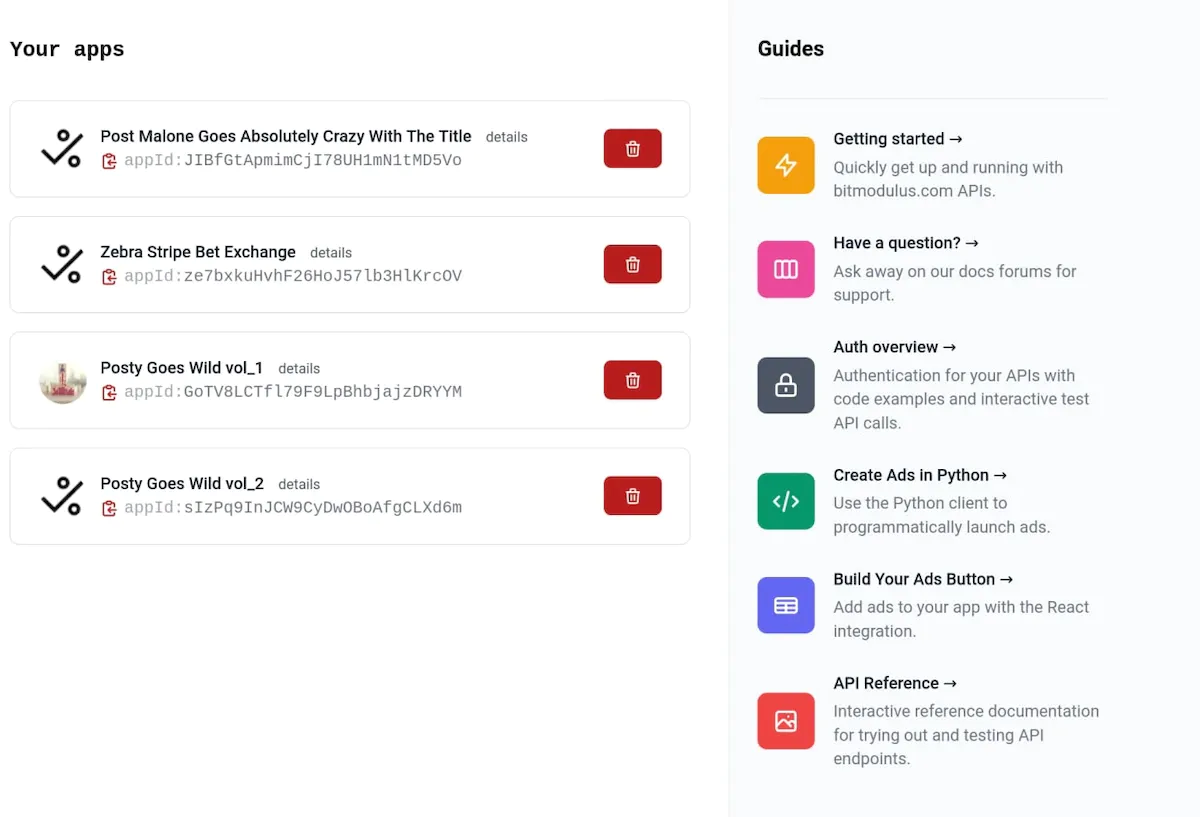Click the Posty Goes Wild vol_2 app logo
The height and width of the screenshot is (817, 1200).
[x=62, y=495]
